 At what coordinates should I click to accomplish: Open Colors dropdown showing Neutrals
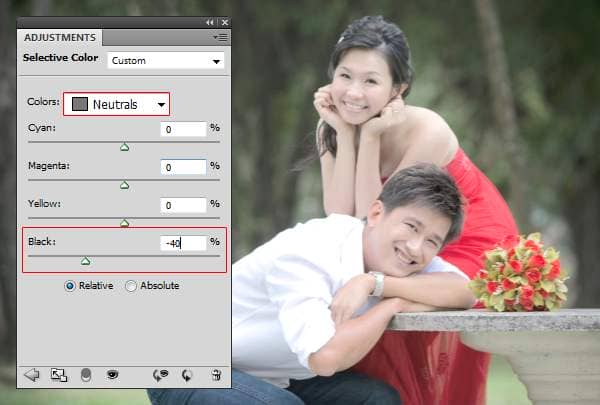point(116,104)
